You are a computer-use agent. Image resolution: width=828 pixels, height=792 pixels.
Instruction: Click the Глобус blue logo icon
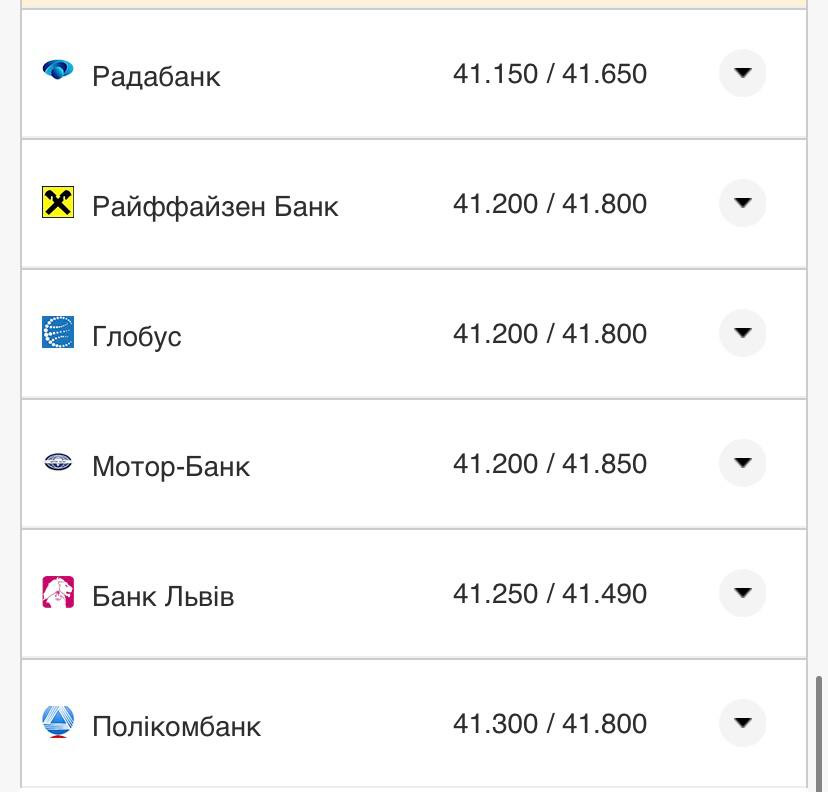tap(58, 332)
